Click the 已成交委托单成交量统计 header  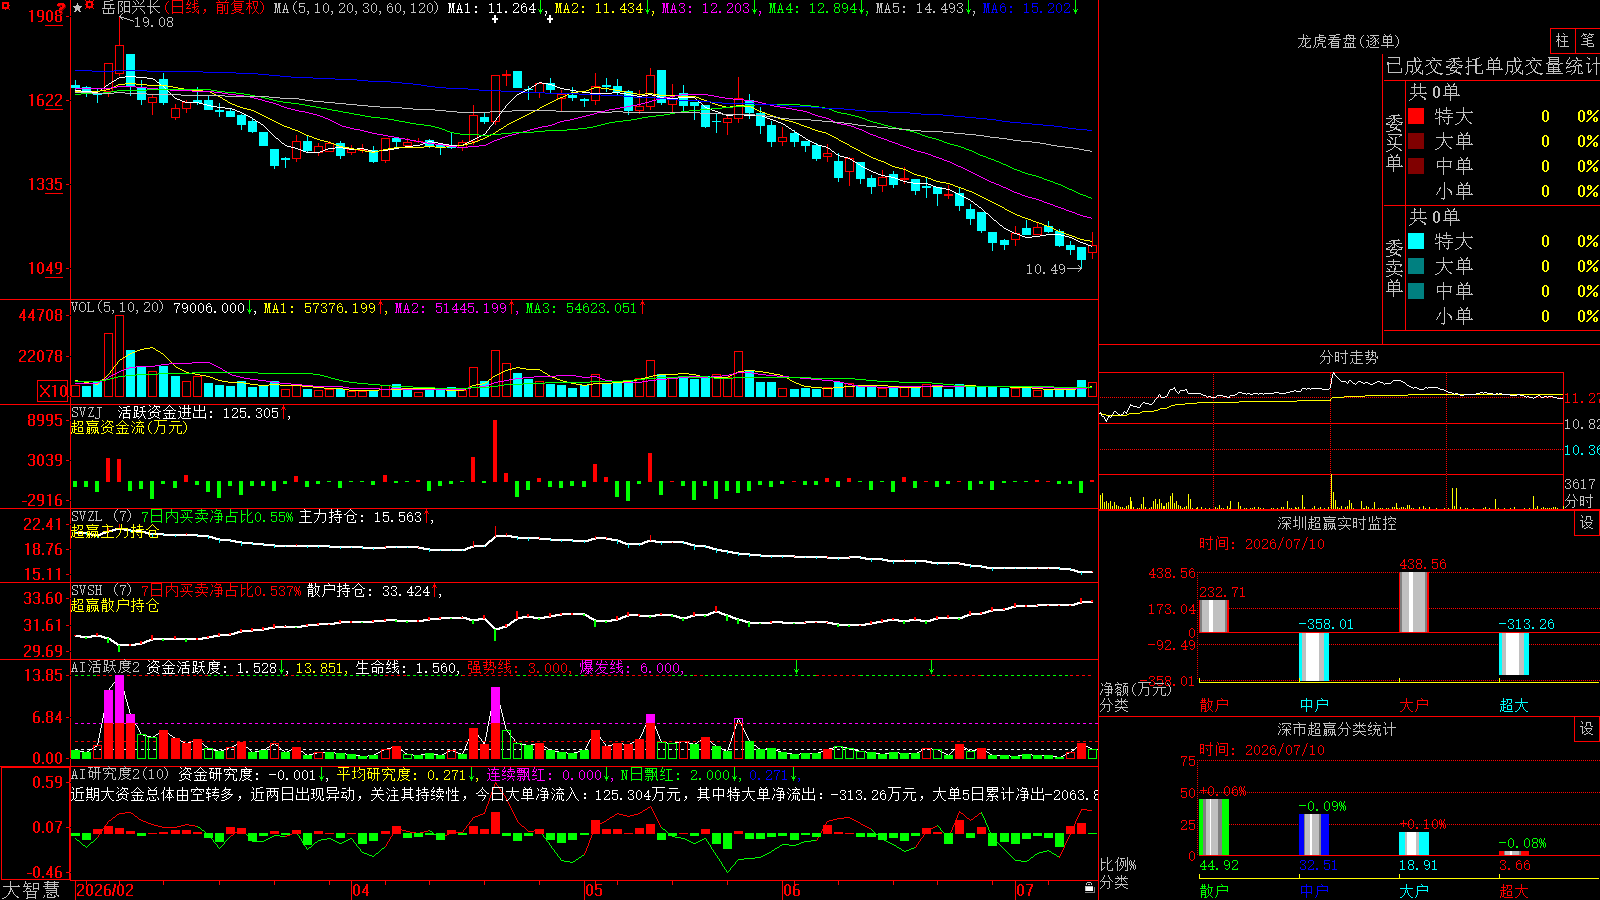[1492, 67]
